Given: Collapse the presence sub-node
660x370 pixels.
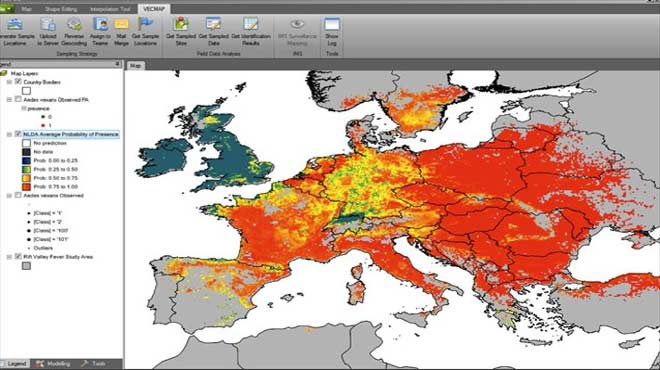Looking at the screenshot, I should 24,109.
